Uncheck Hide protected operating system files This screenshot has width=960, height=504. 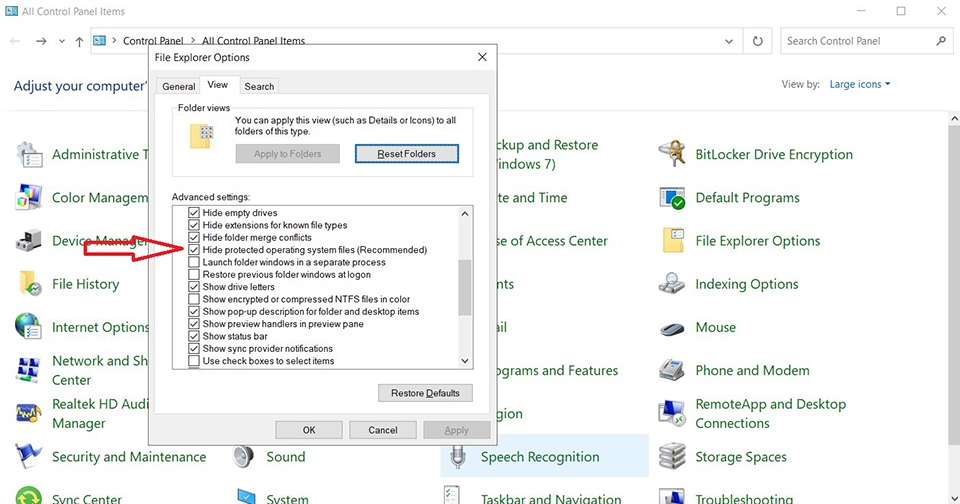click(x=193, y=250)
